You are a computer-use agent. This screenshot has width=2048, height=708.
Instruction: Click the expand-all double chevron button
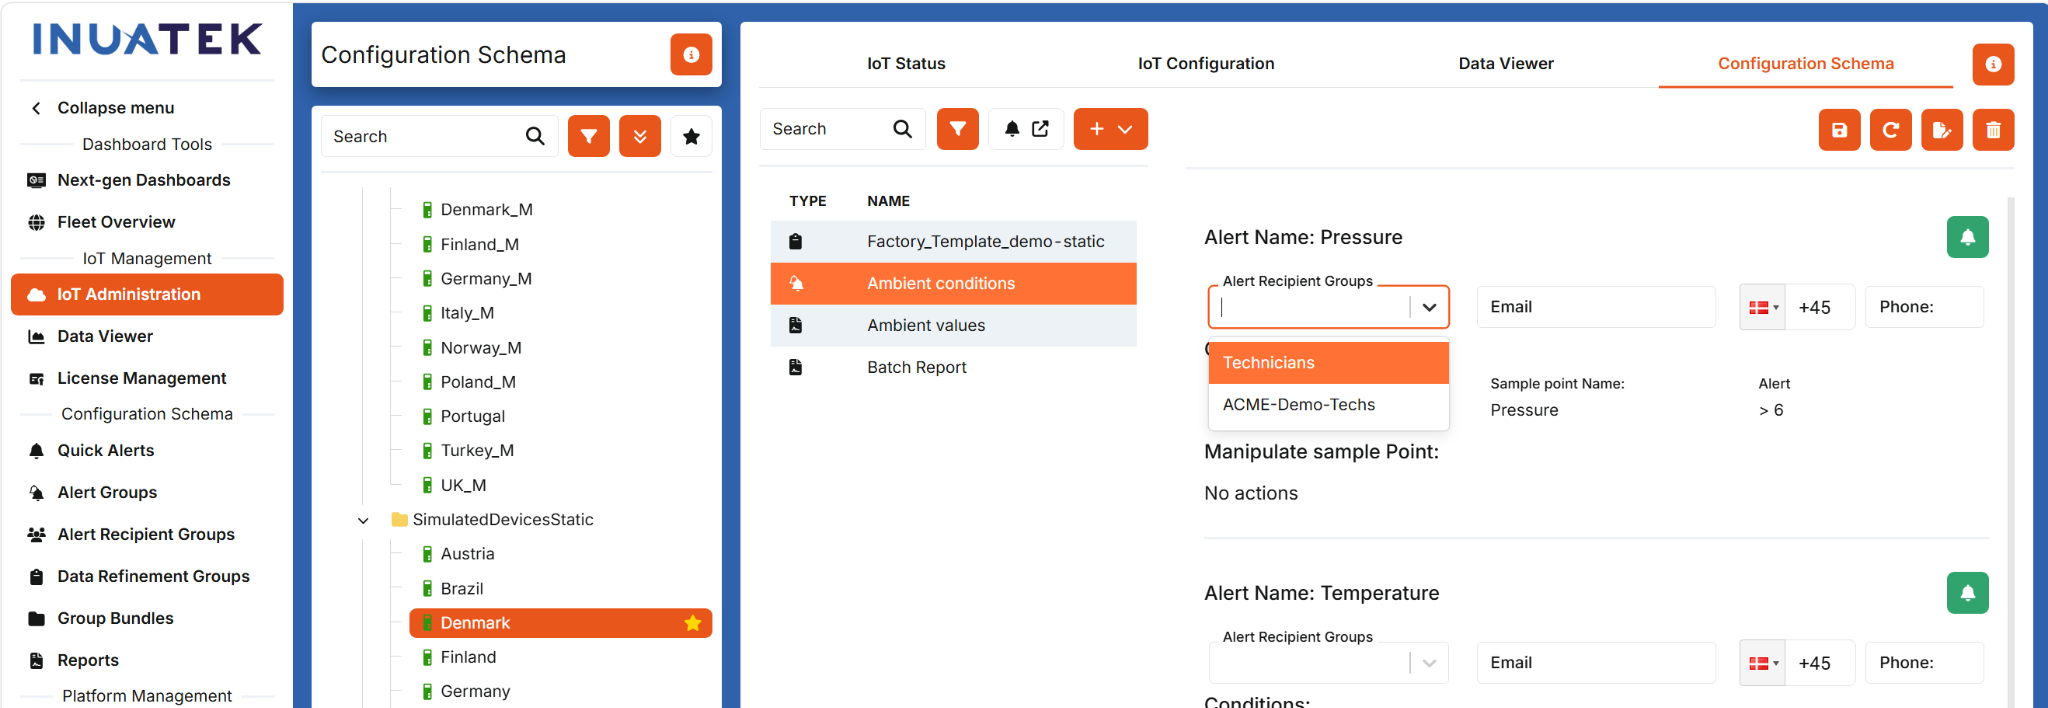640,136
